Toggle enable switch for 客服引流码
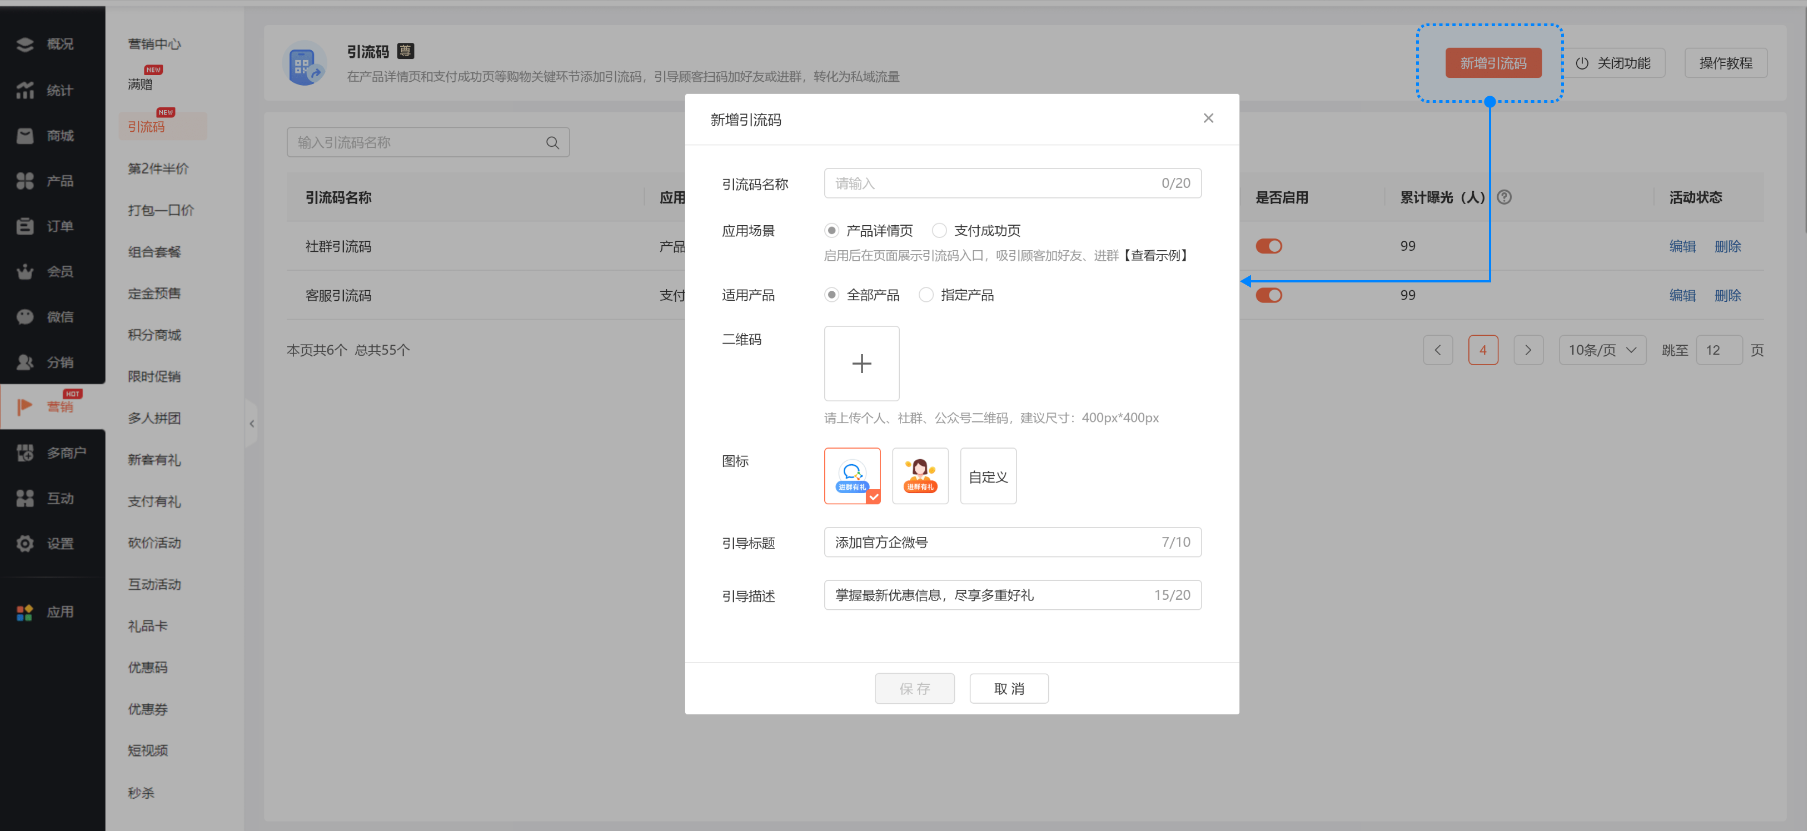The width and height of the screenshot is (1807, 831). 1269,295
